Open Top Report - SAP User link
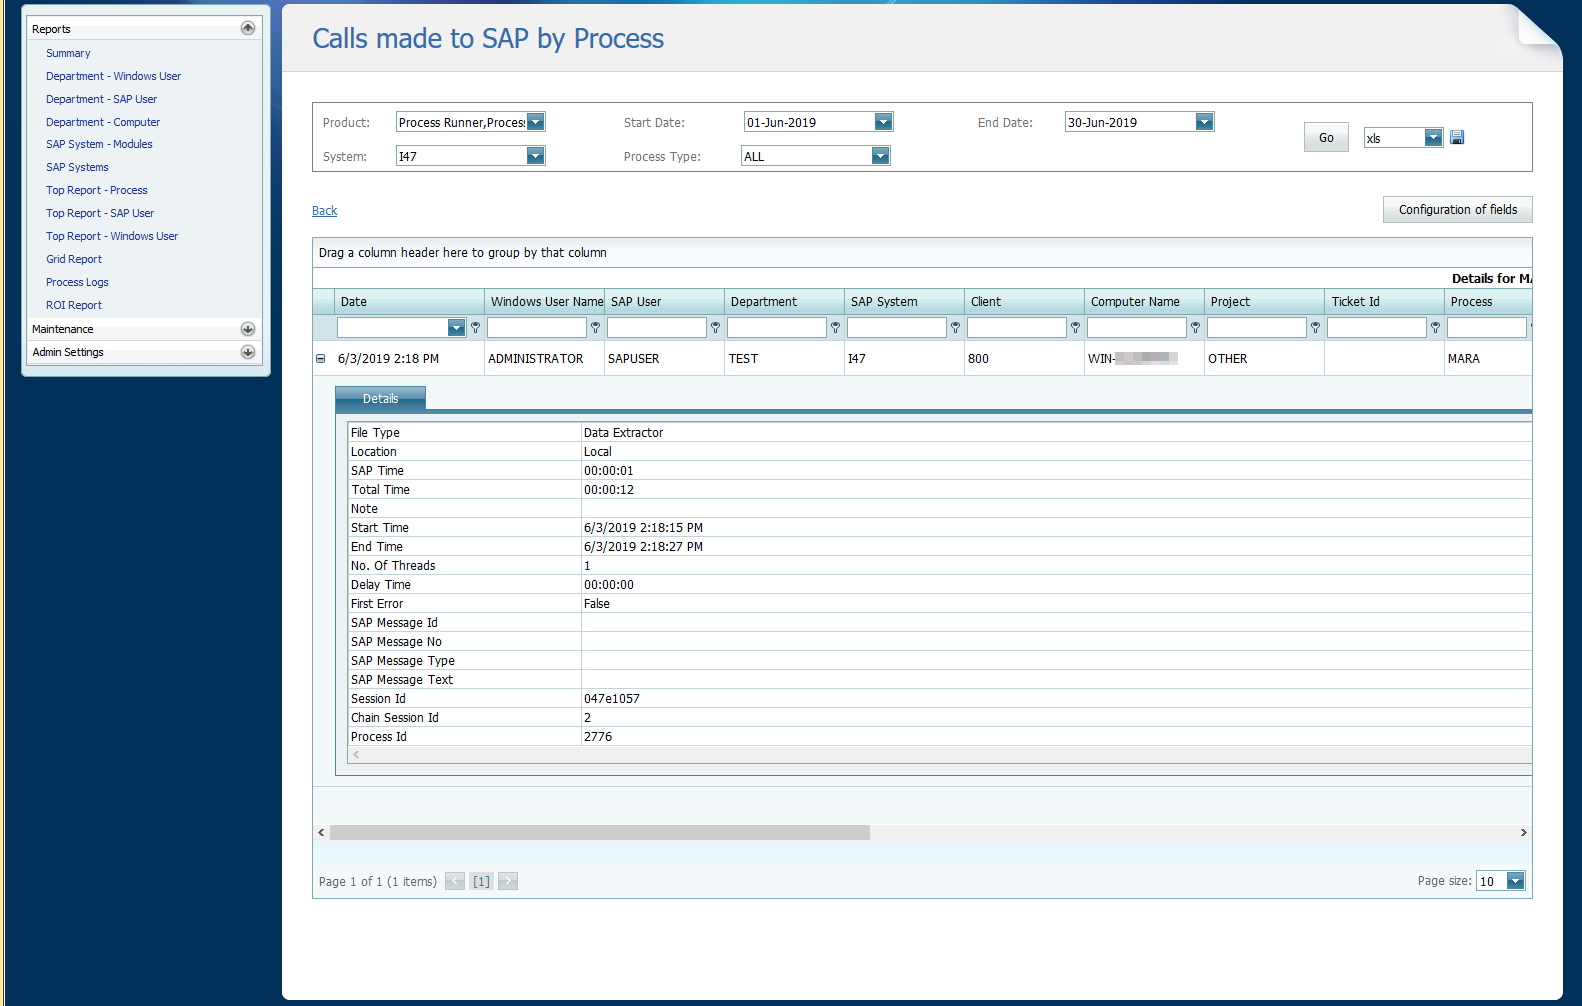 click(100, 213)
